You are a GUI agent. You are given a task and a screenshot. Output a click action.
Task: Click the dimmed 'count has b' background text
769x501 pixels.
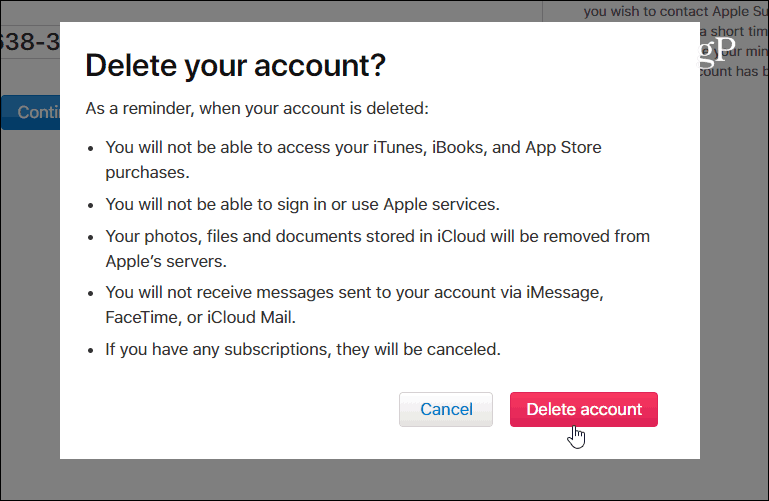pyautogui.click(x=734, y=72)
